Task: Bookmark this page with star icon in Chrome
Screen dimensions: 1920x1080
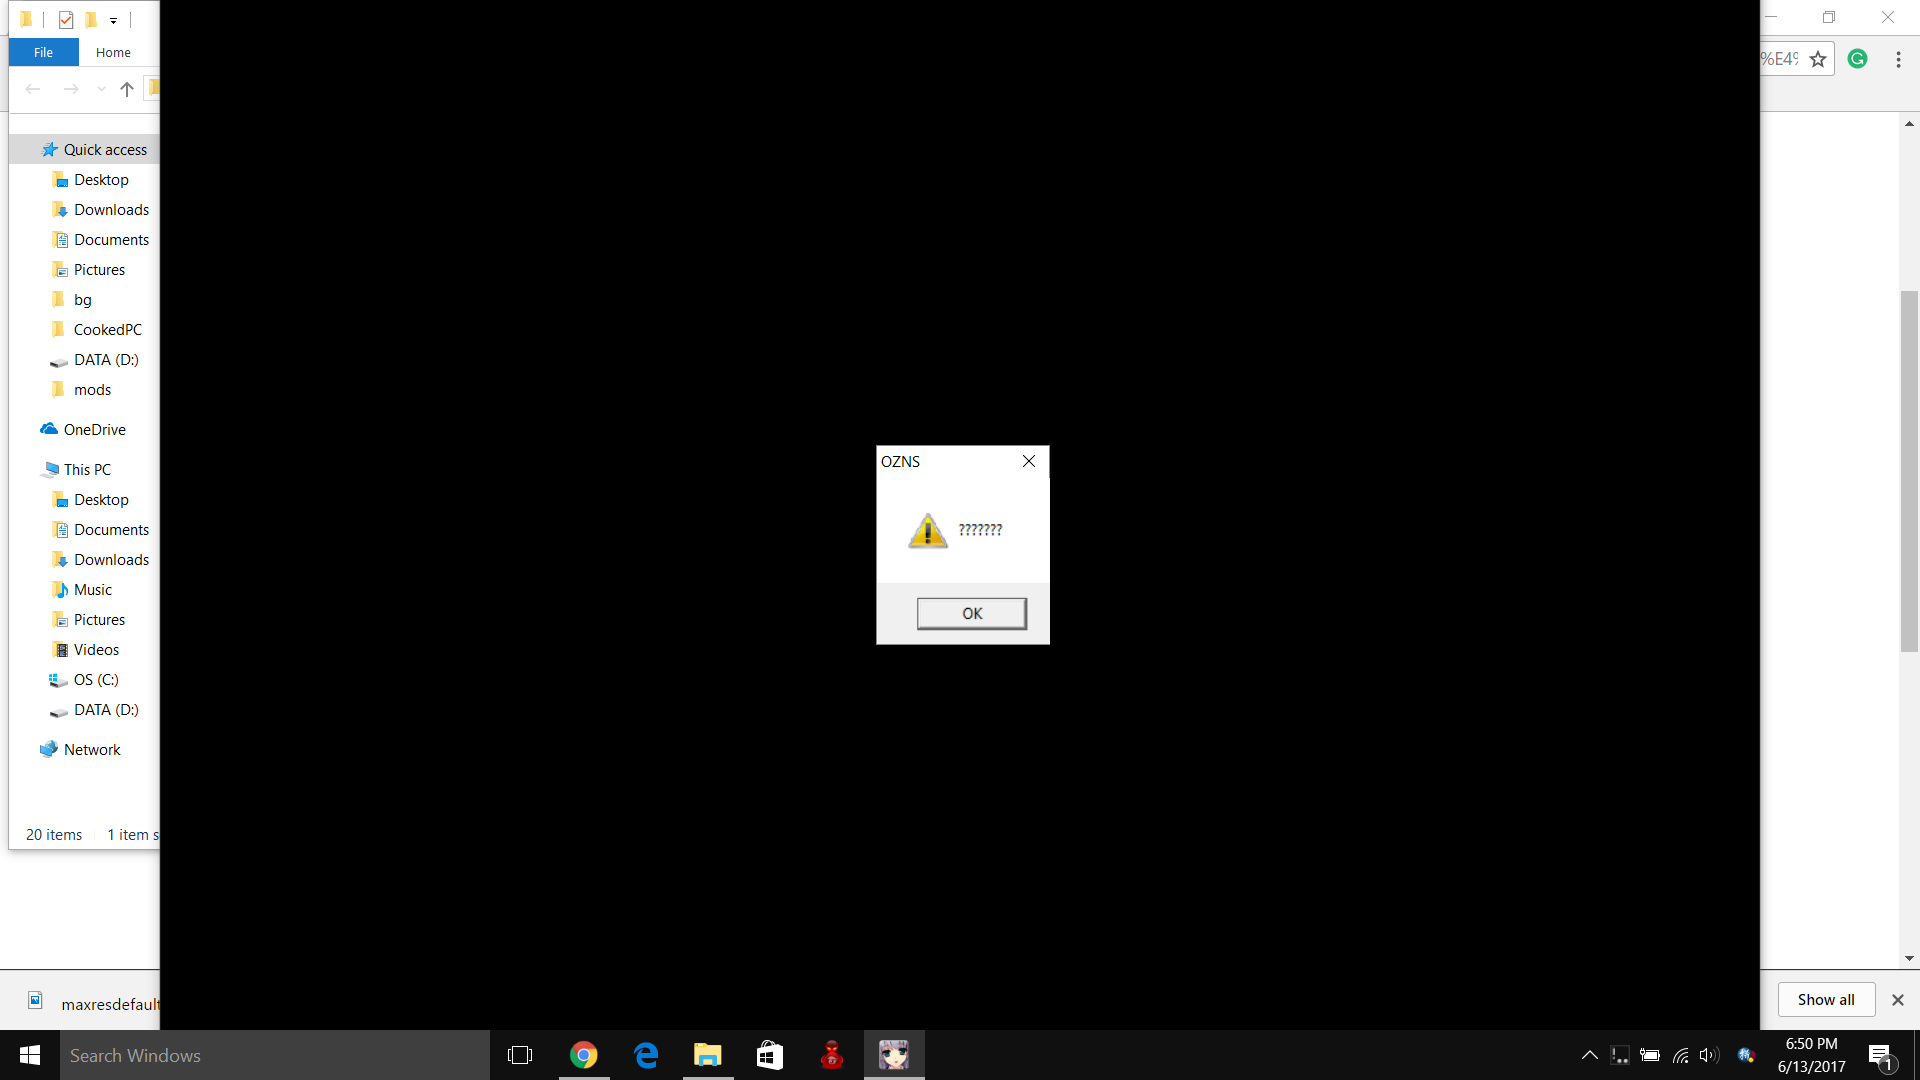Action: tap(1818, 59)
